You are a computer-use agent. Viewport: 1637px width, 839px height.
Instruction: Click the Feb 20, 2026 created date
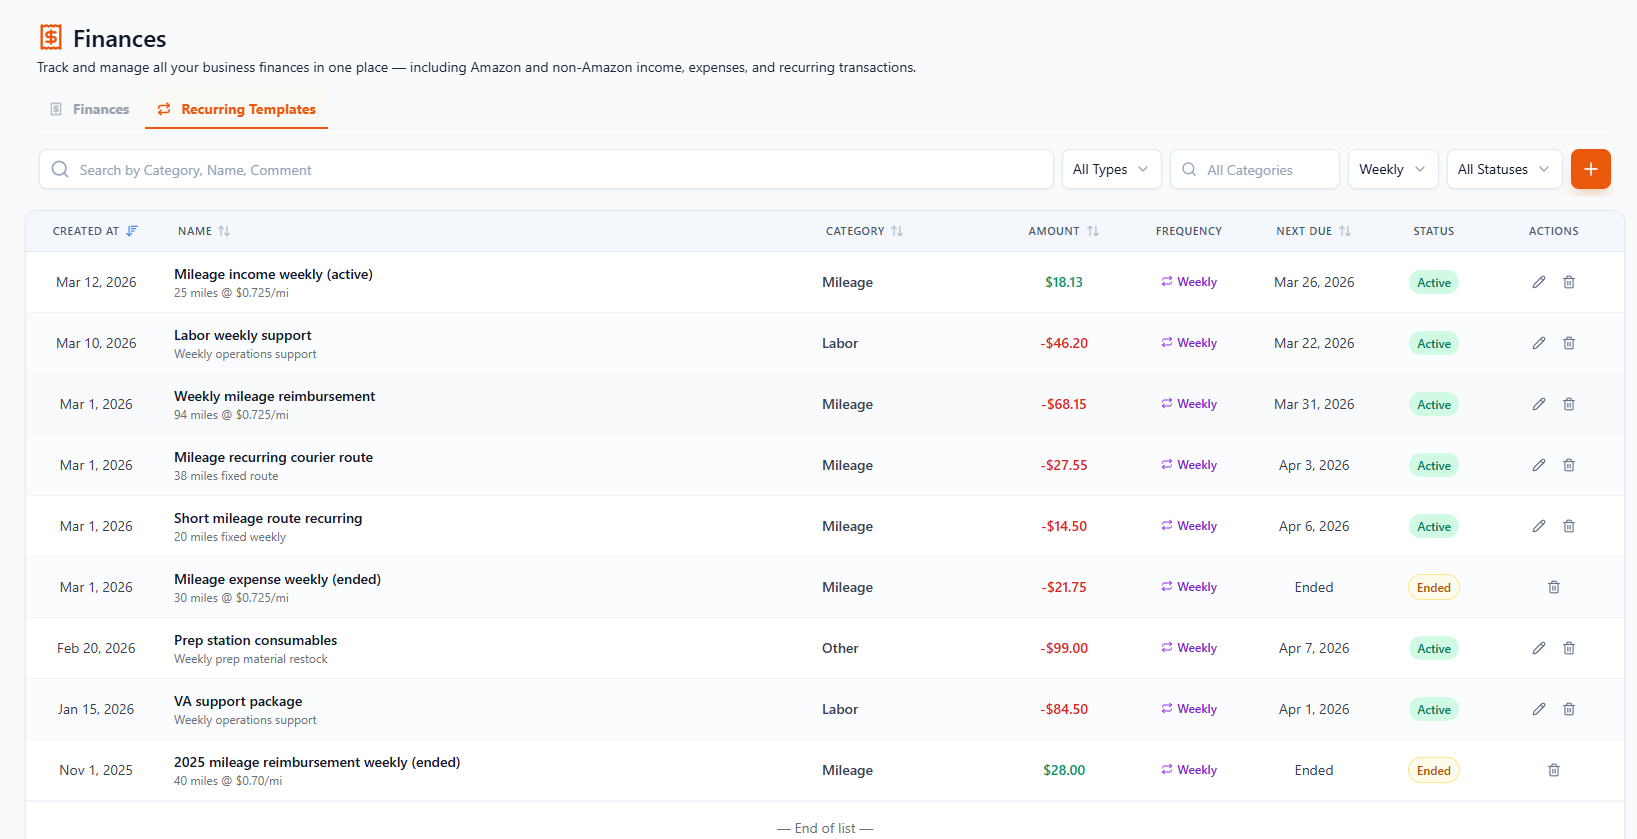point(96,648)
